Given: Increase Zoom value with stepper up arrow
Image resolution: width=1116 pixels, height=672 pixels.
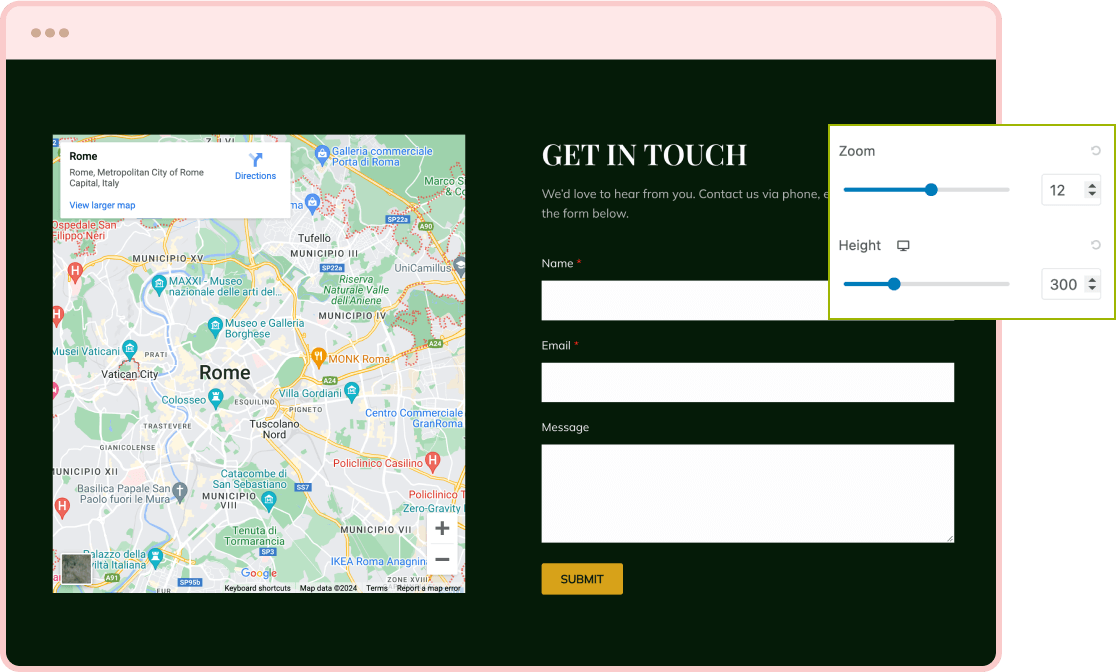Looking at the screenshot, I should (1093, 185).
